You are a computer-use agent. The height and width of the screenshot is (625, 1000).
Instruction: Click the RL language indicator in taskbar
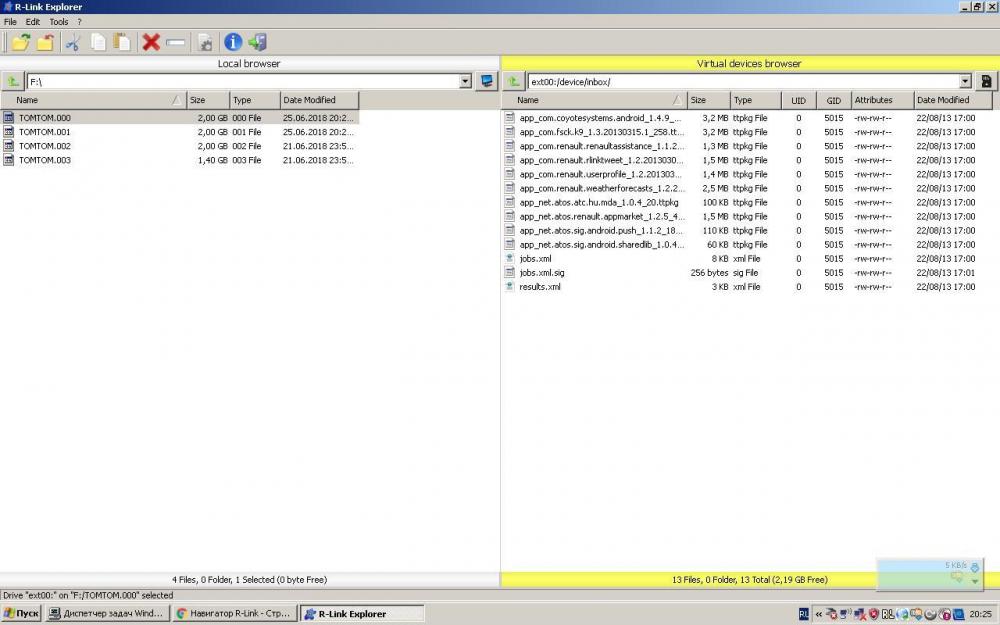pos(804,614)
